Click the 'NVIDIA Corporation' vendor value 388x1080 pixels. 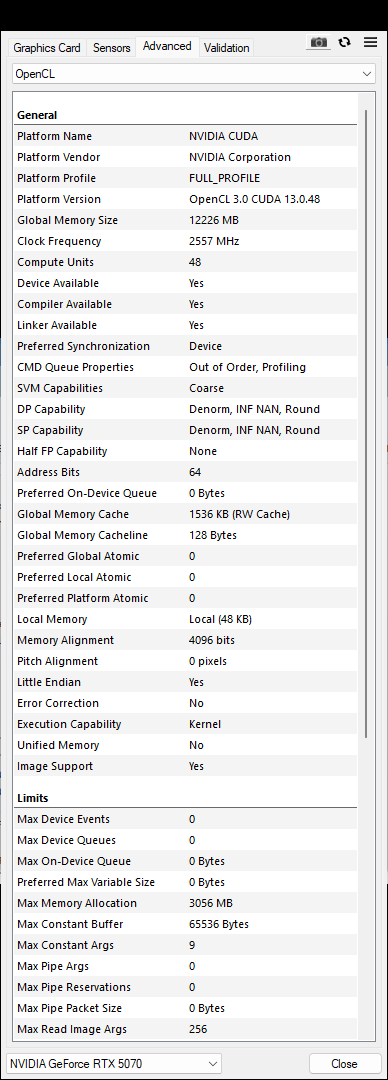(240, 157)
